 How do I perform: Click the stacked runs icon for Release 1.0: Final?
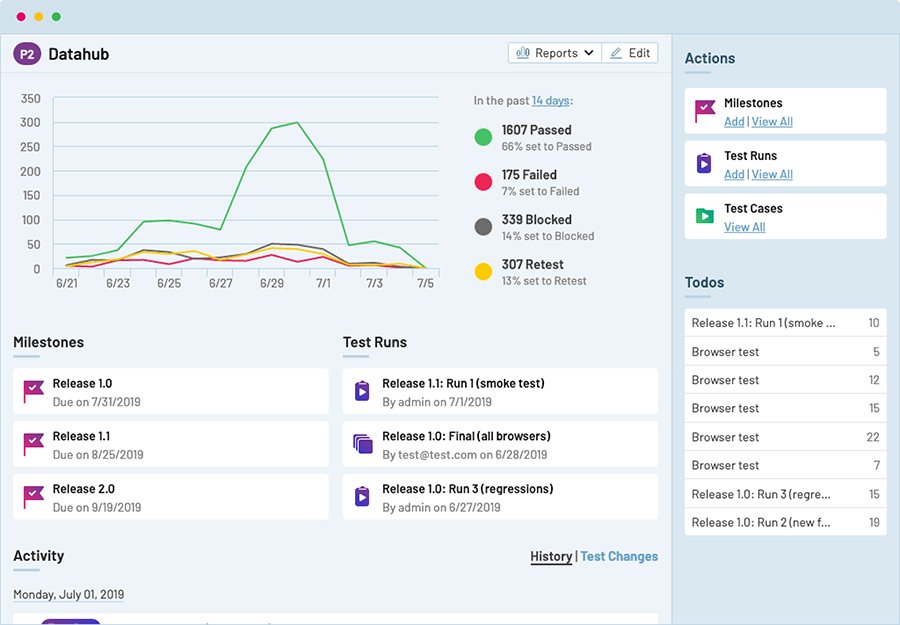(363, 444)
